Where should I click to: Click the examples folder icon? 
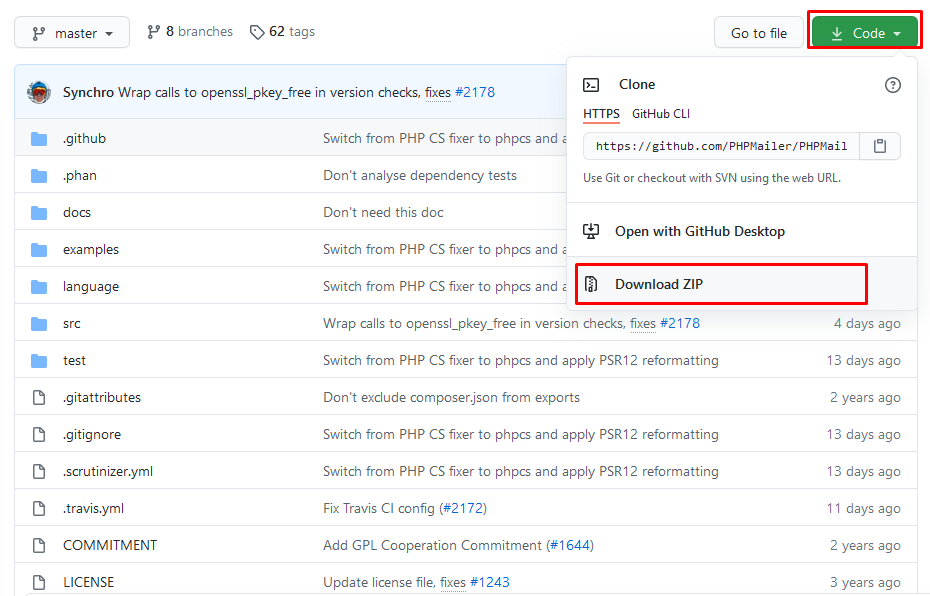pyautogui.click(x=39, y=250)
